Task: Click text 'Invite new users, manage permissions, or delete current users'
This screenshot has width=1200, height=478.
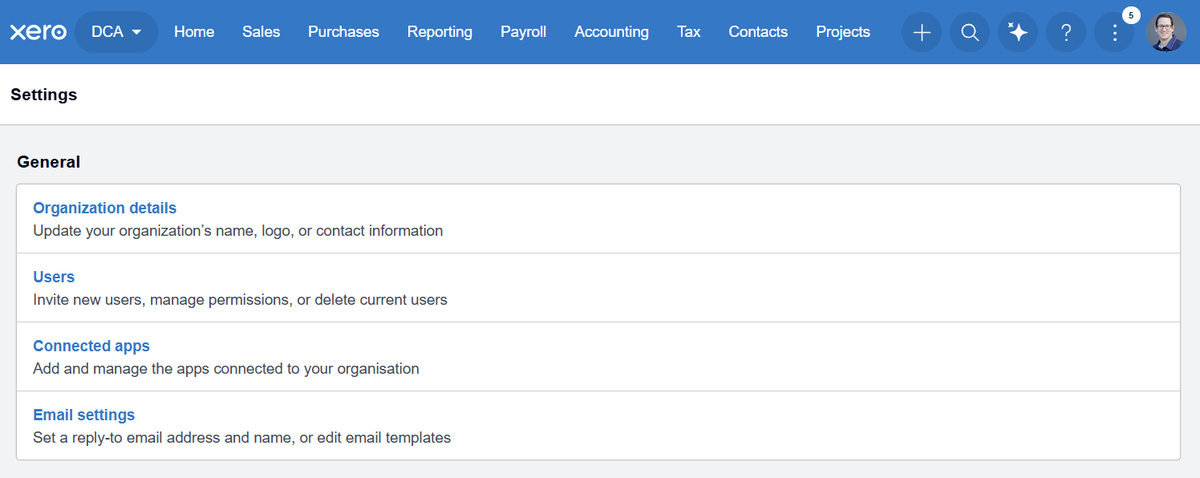Action: 240,300
